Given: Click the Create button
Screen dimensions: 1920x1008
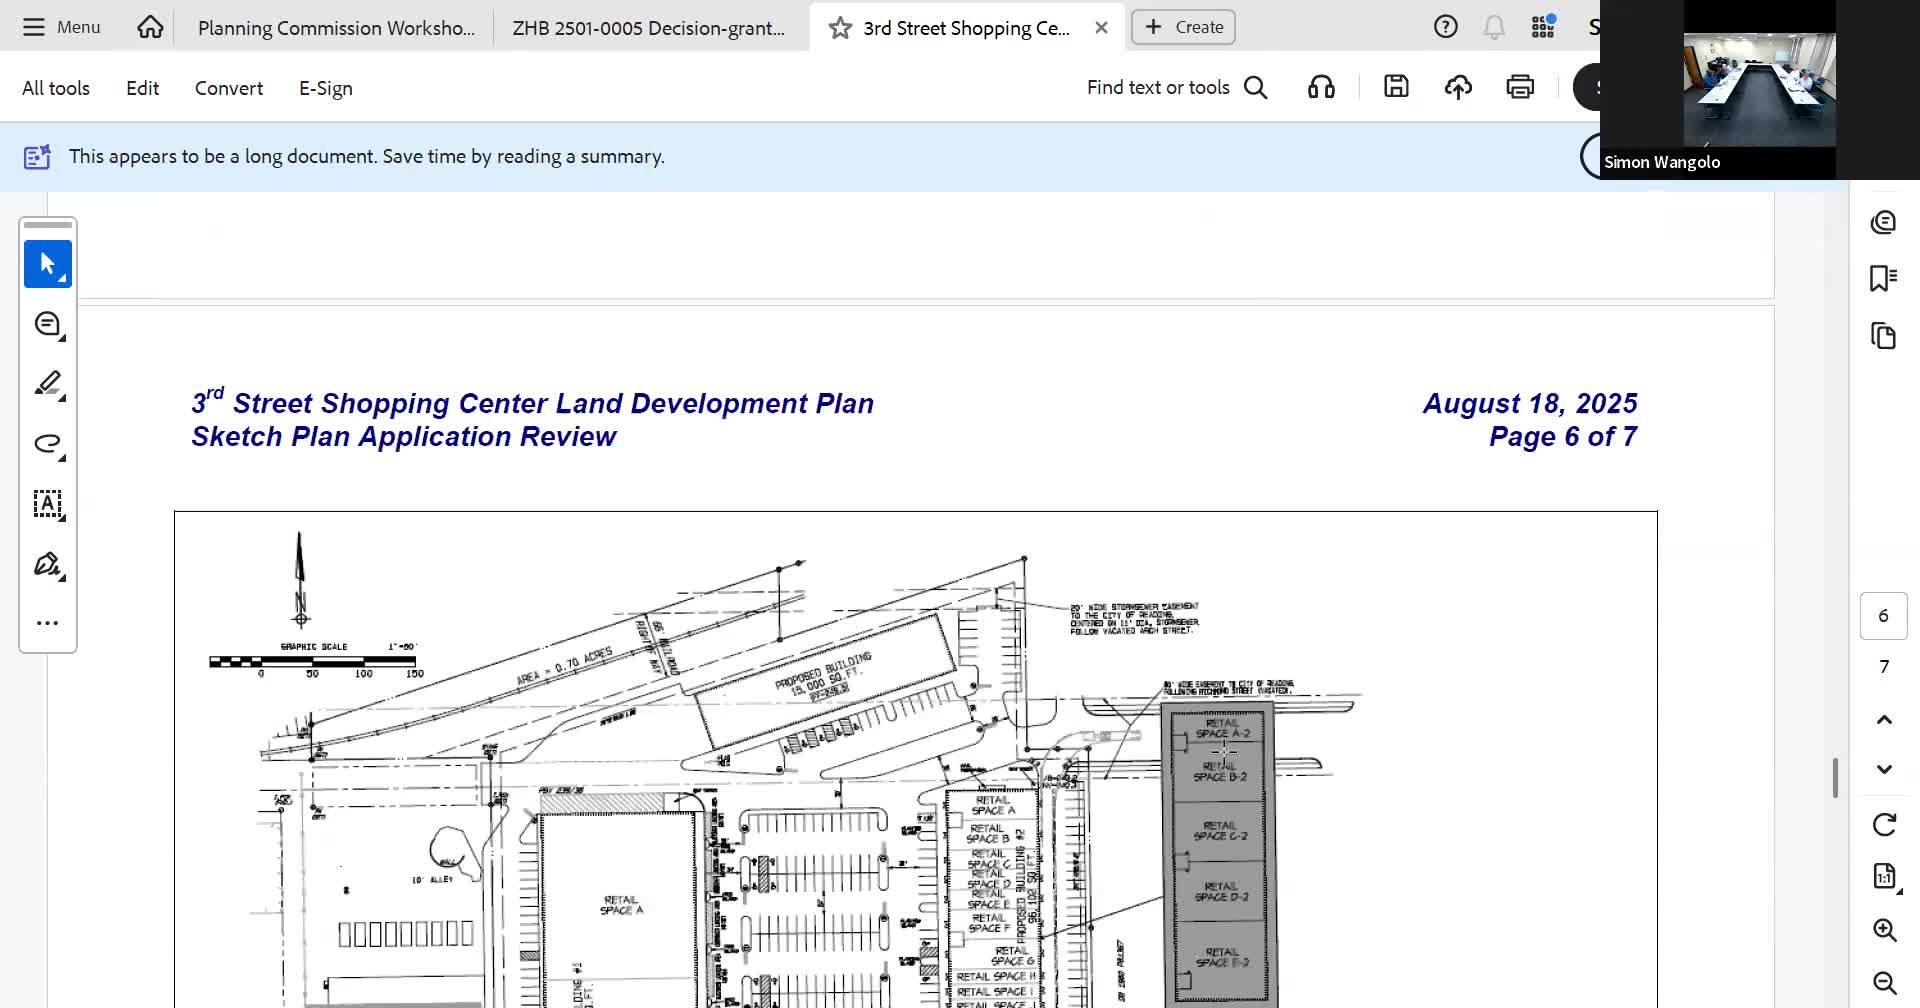Looking at the screenshot, I should [x=1183, y=27].
